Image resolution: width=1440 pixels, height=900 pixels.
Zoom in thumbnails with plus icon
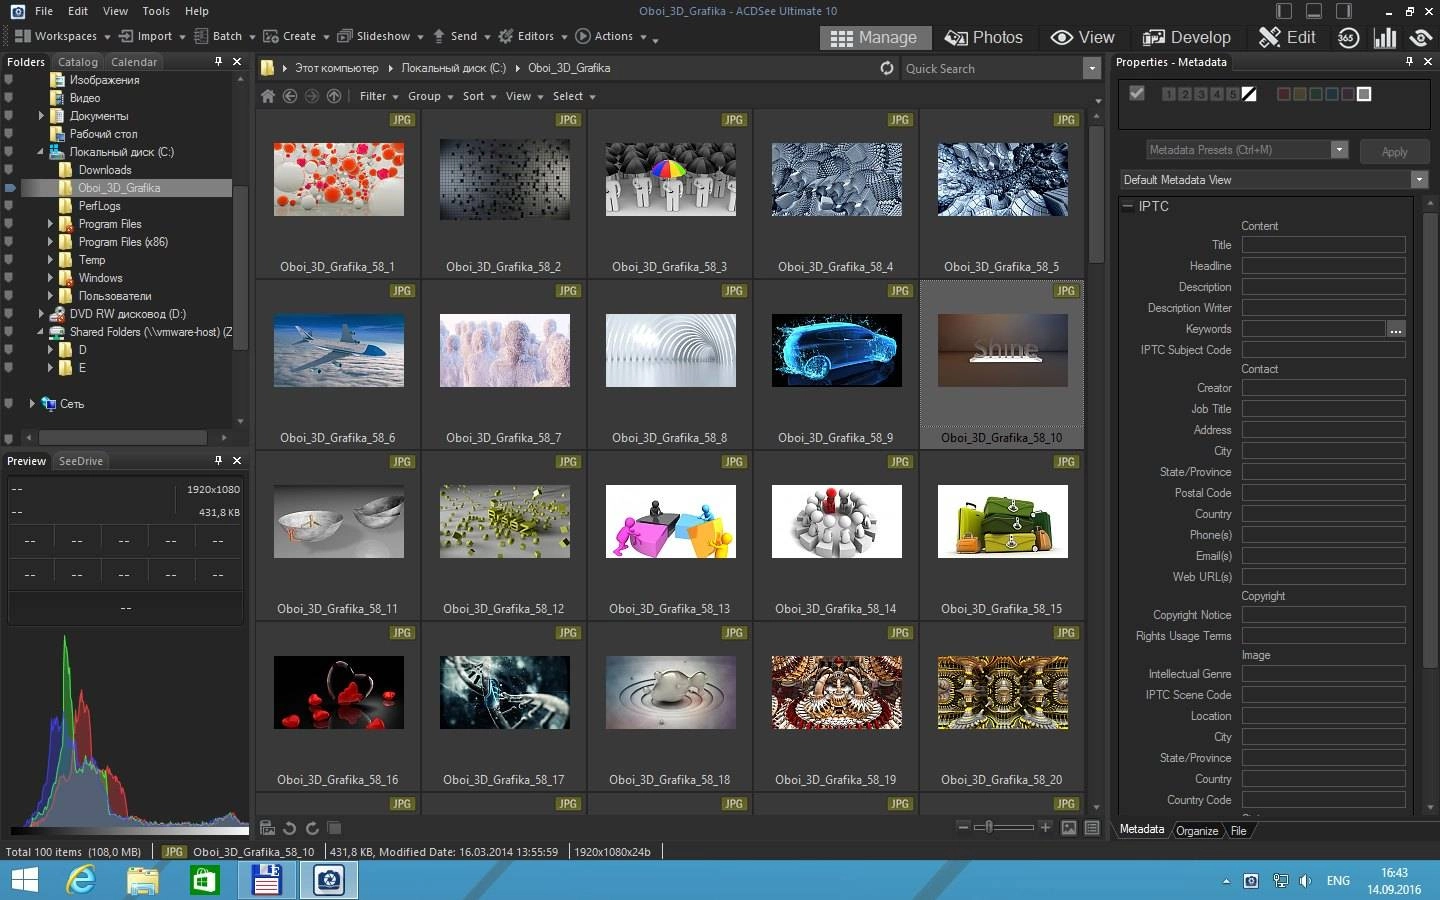pyautogui.click(x=1045, y=827)
